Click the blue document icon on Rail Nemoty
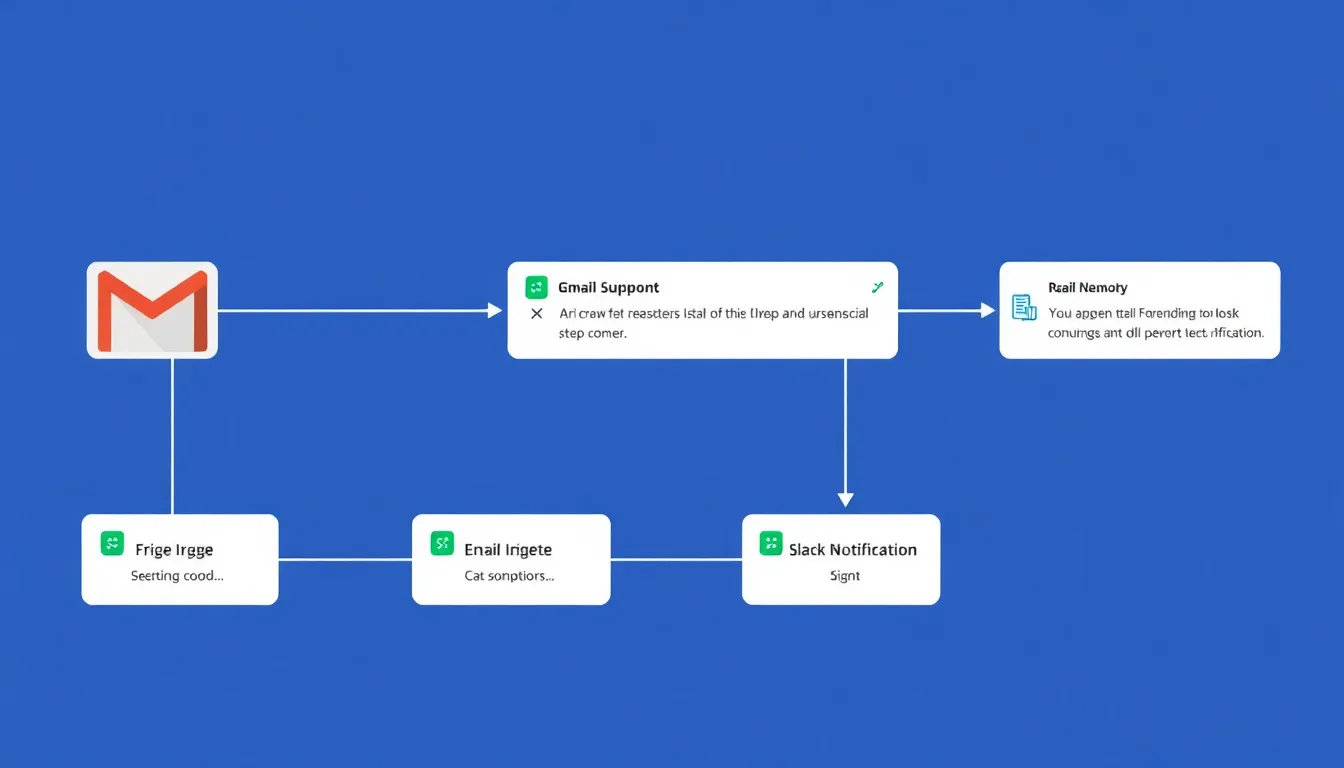 (x=1024, y=308)
